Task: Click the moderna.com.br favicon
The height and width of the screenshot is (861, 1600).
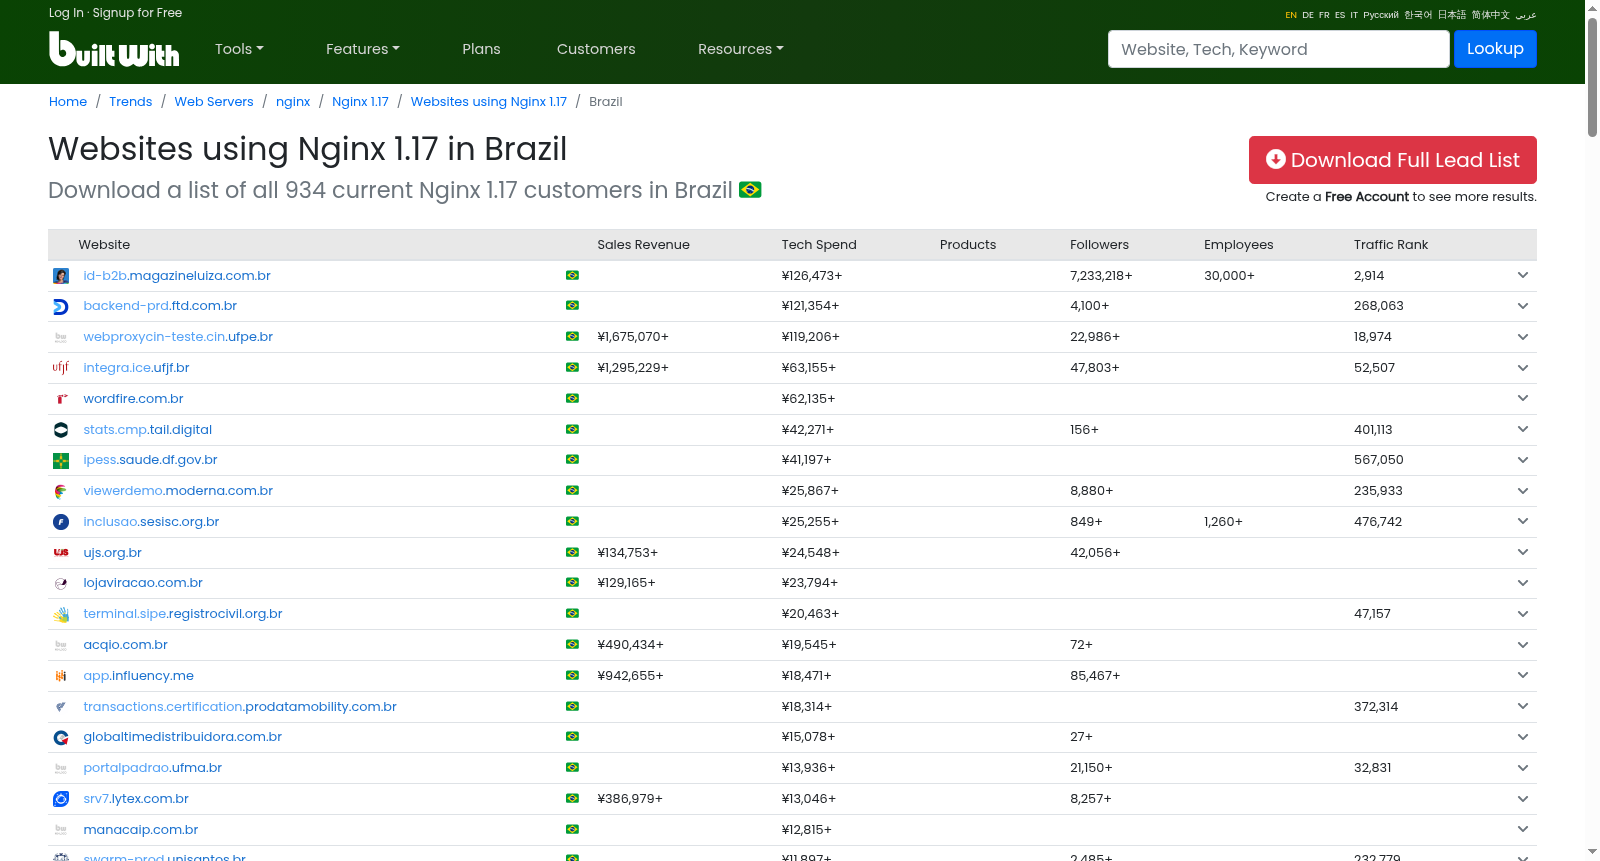Action: click(61, 491)
